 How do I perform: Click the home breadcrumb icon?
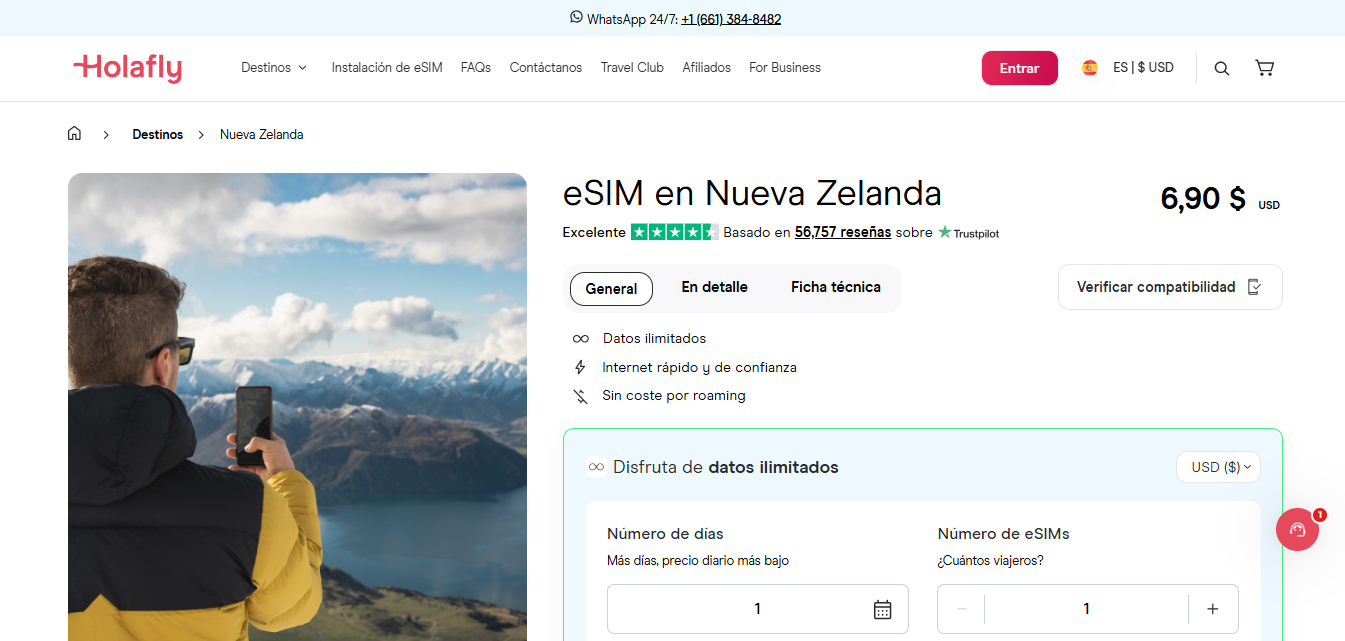point(74,133)
